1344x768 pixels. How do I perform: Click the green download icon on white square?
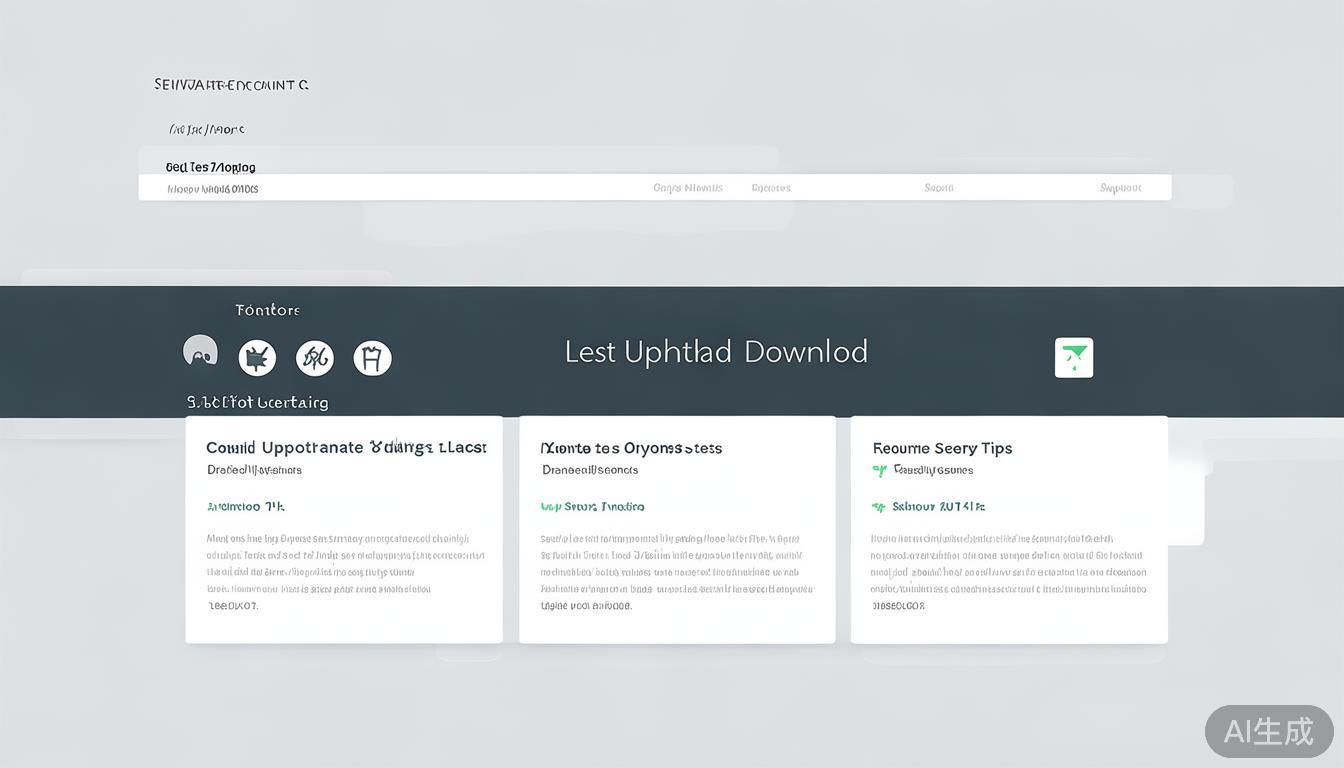[x=1074, y=357]
